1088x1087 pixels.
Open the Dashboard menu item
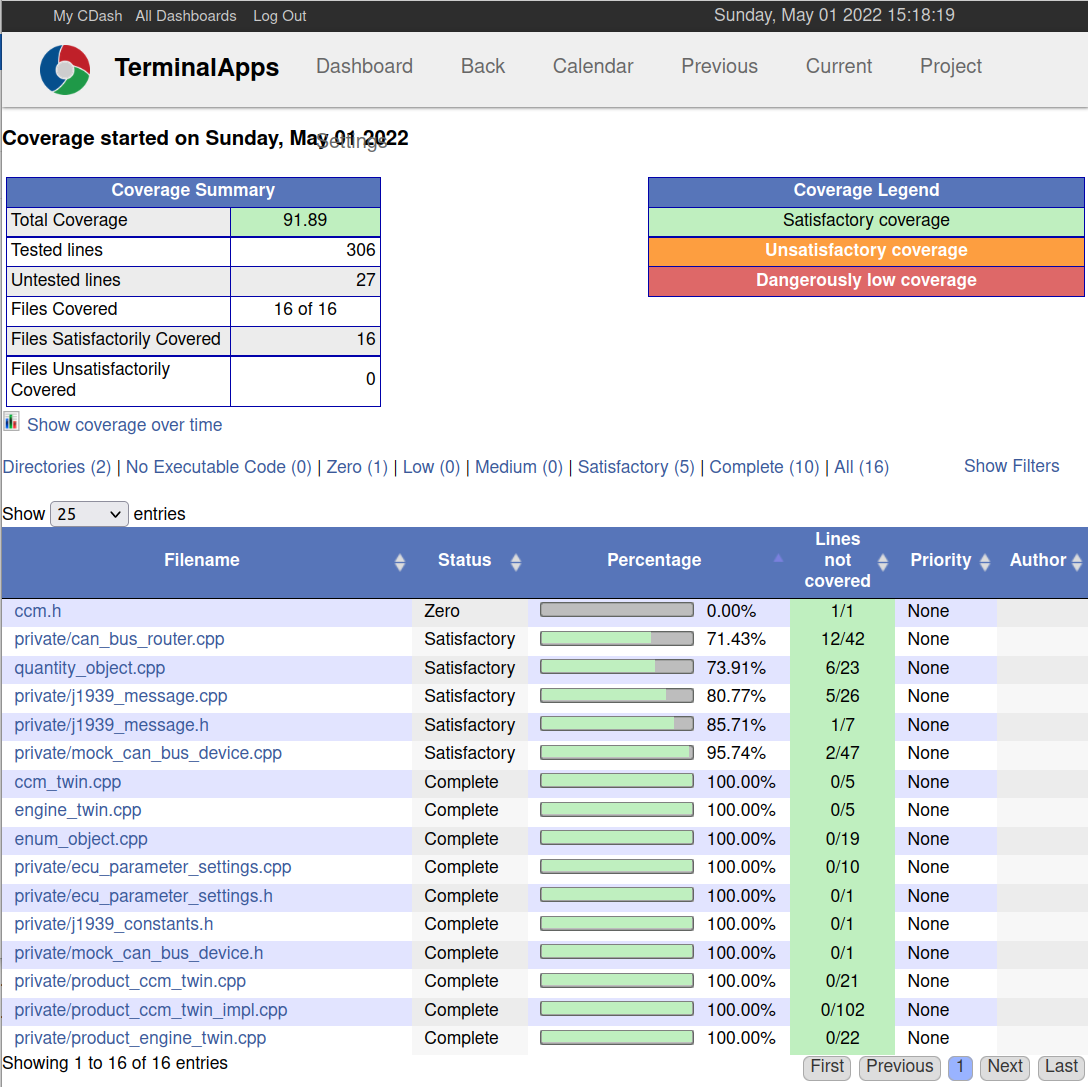click(x=364, y=66)
